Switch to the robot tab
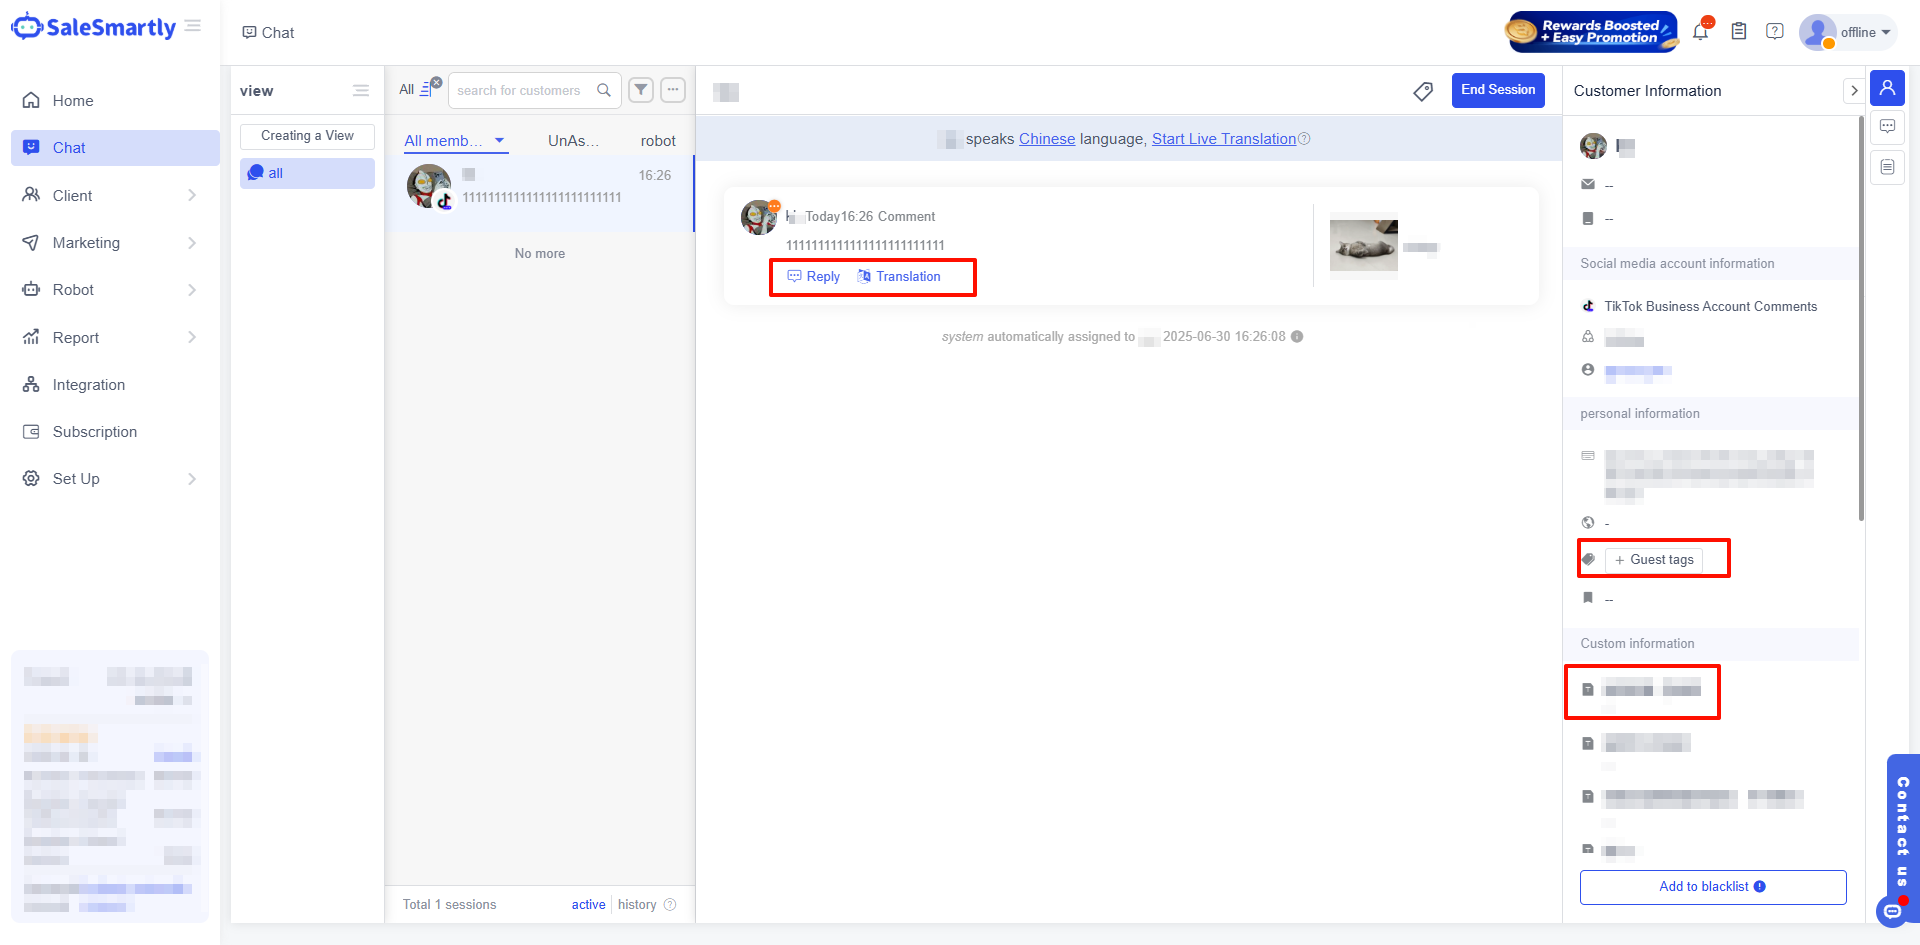Image resolution: width=1920 pixels, height=945 pixels. (x=658, y=141)
